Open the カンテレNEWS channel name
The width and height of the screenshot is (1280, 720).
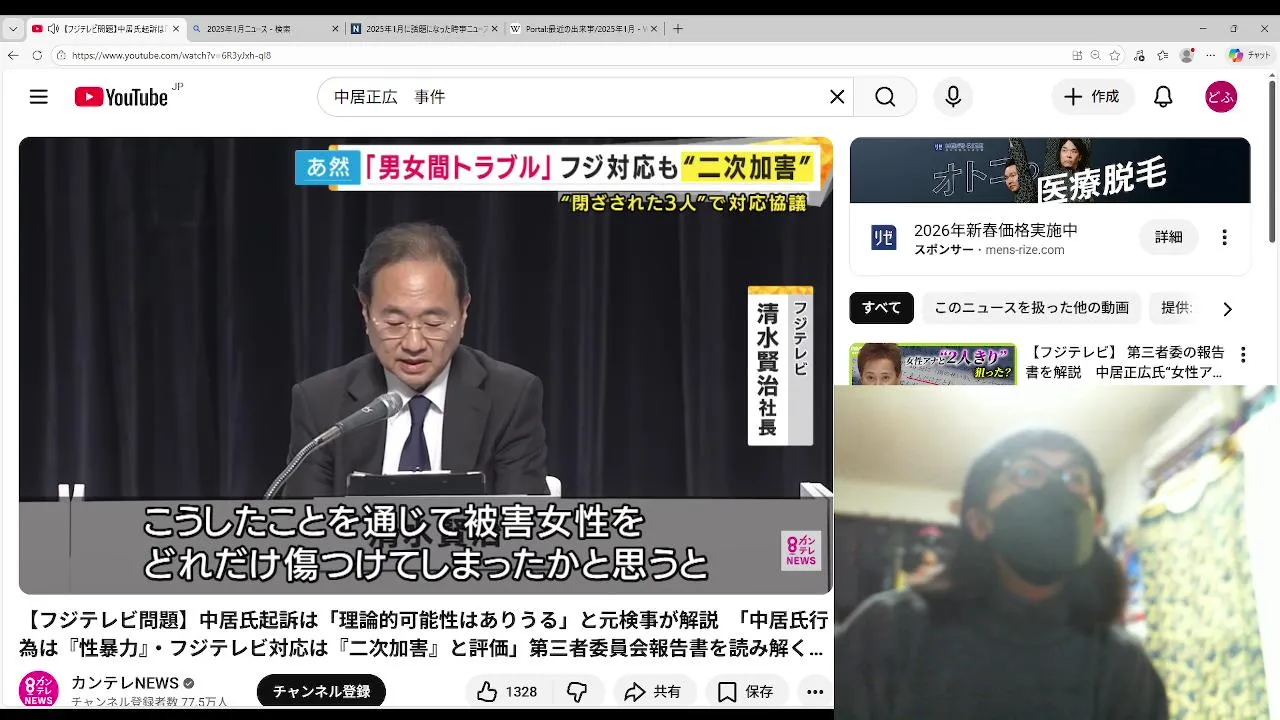(125, 683)
